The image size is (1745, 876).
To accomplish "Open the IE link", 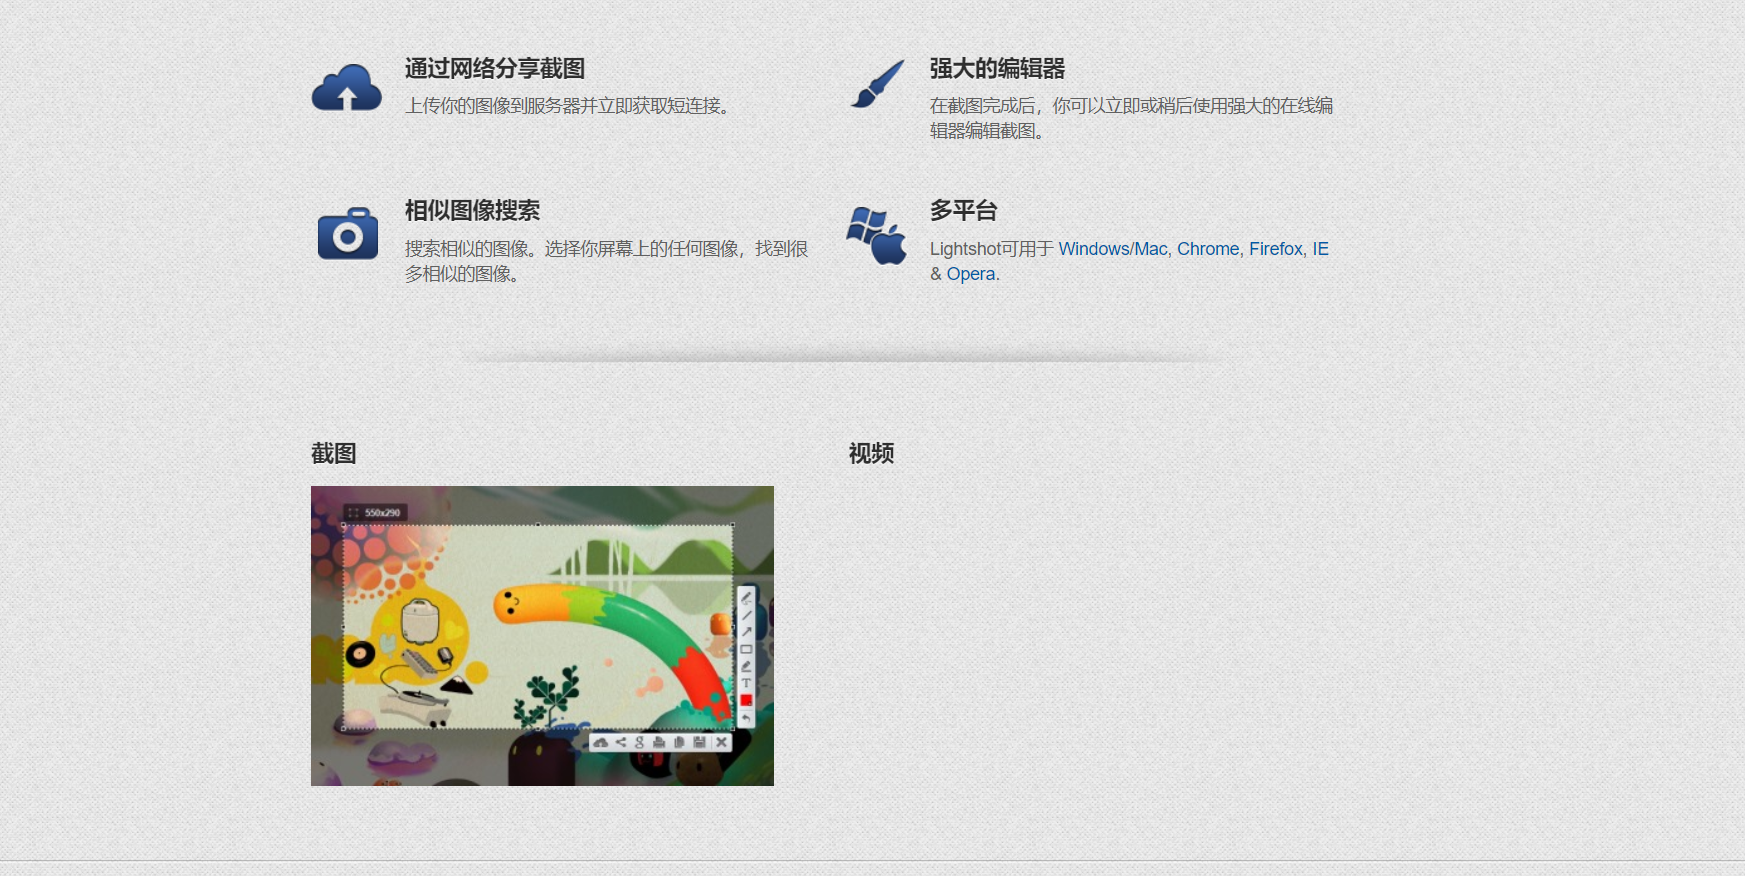I will [1320, 249].
